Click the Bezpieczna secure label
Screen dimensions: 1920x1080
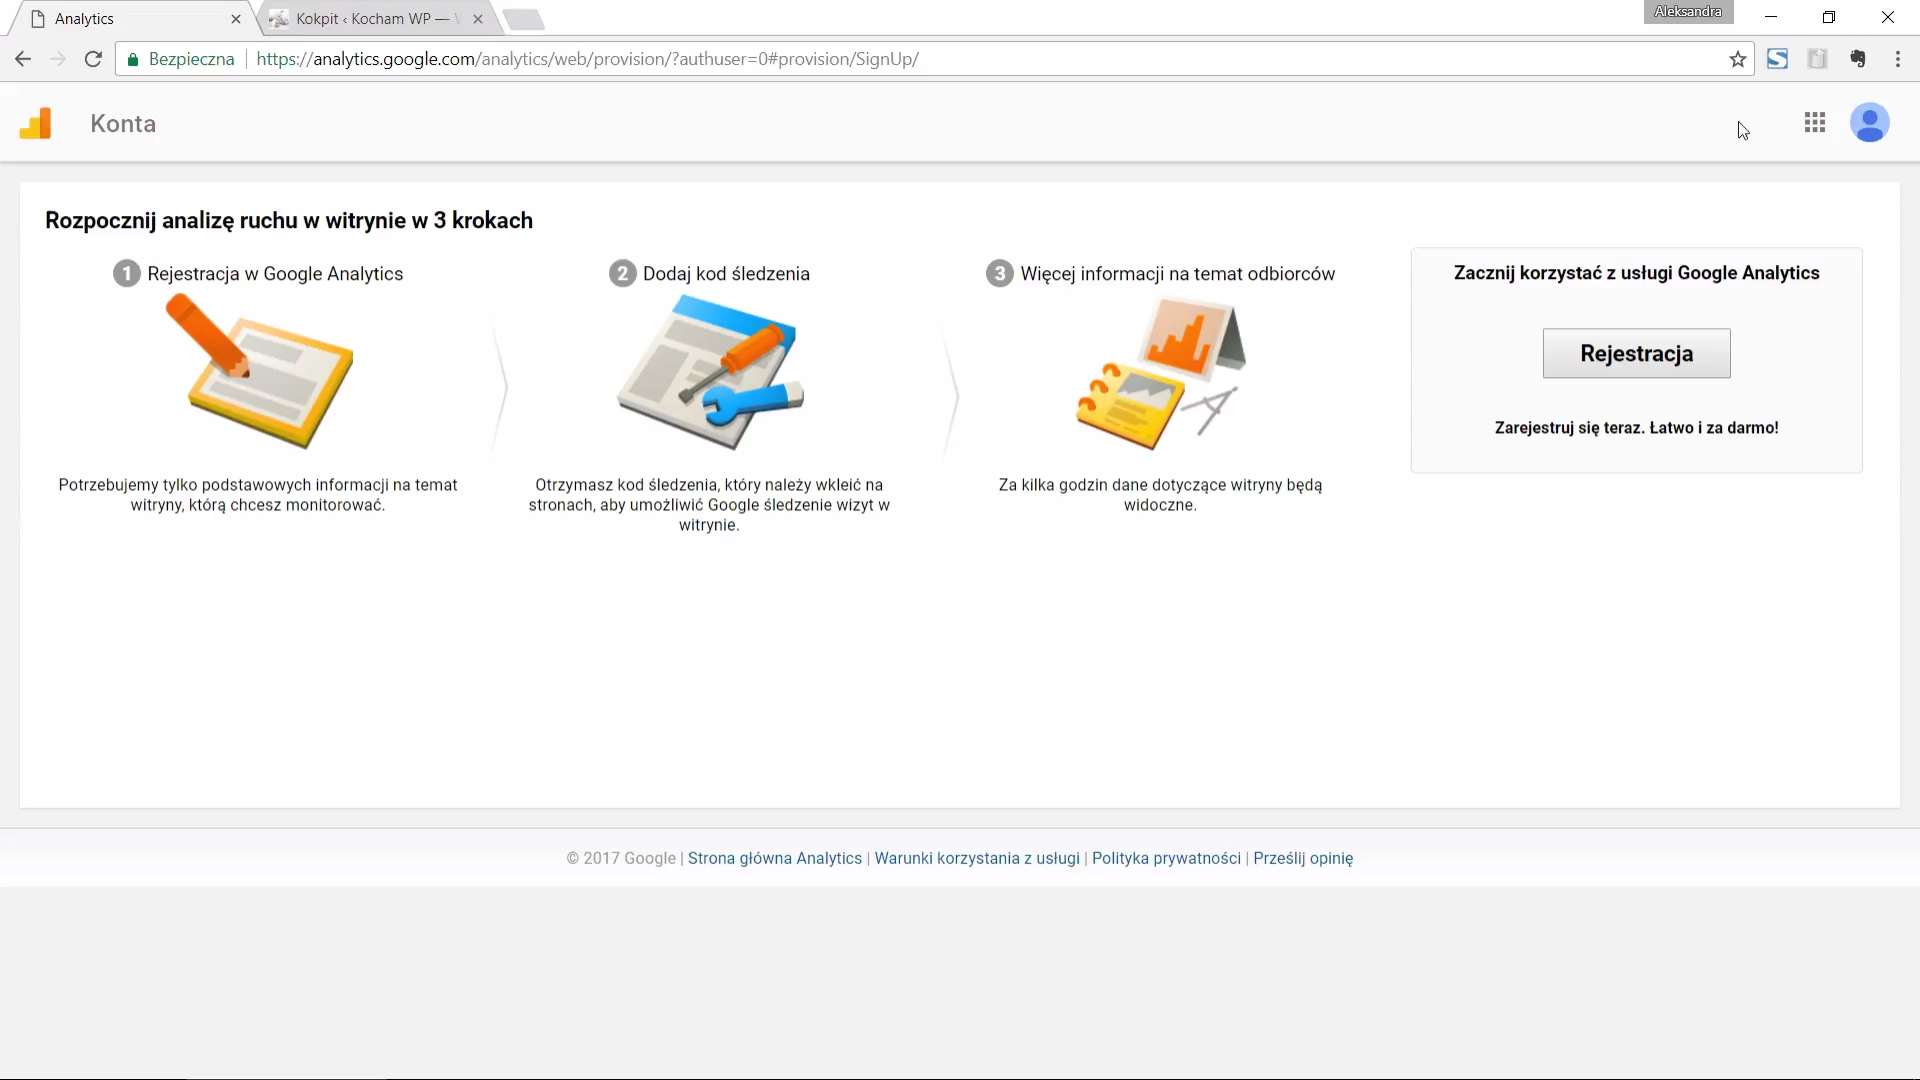tap(191, 59)
